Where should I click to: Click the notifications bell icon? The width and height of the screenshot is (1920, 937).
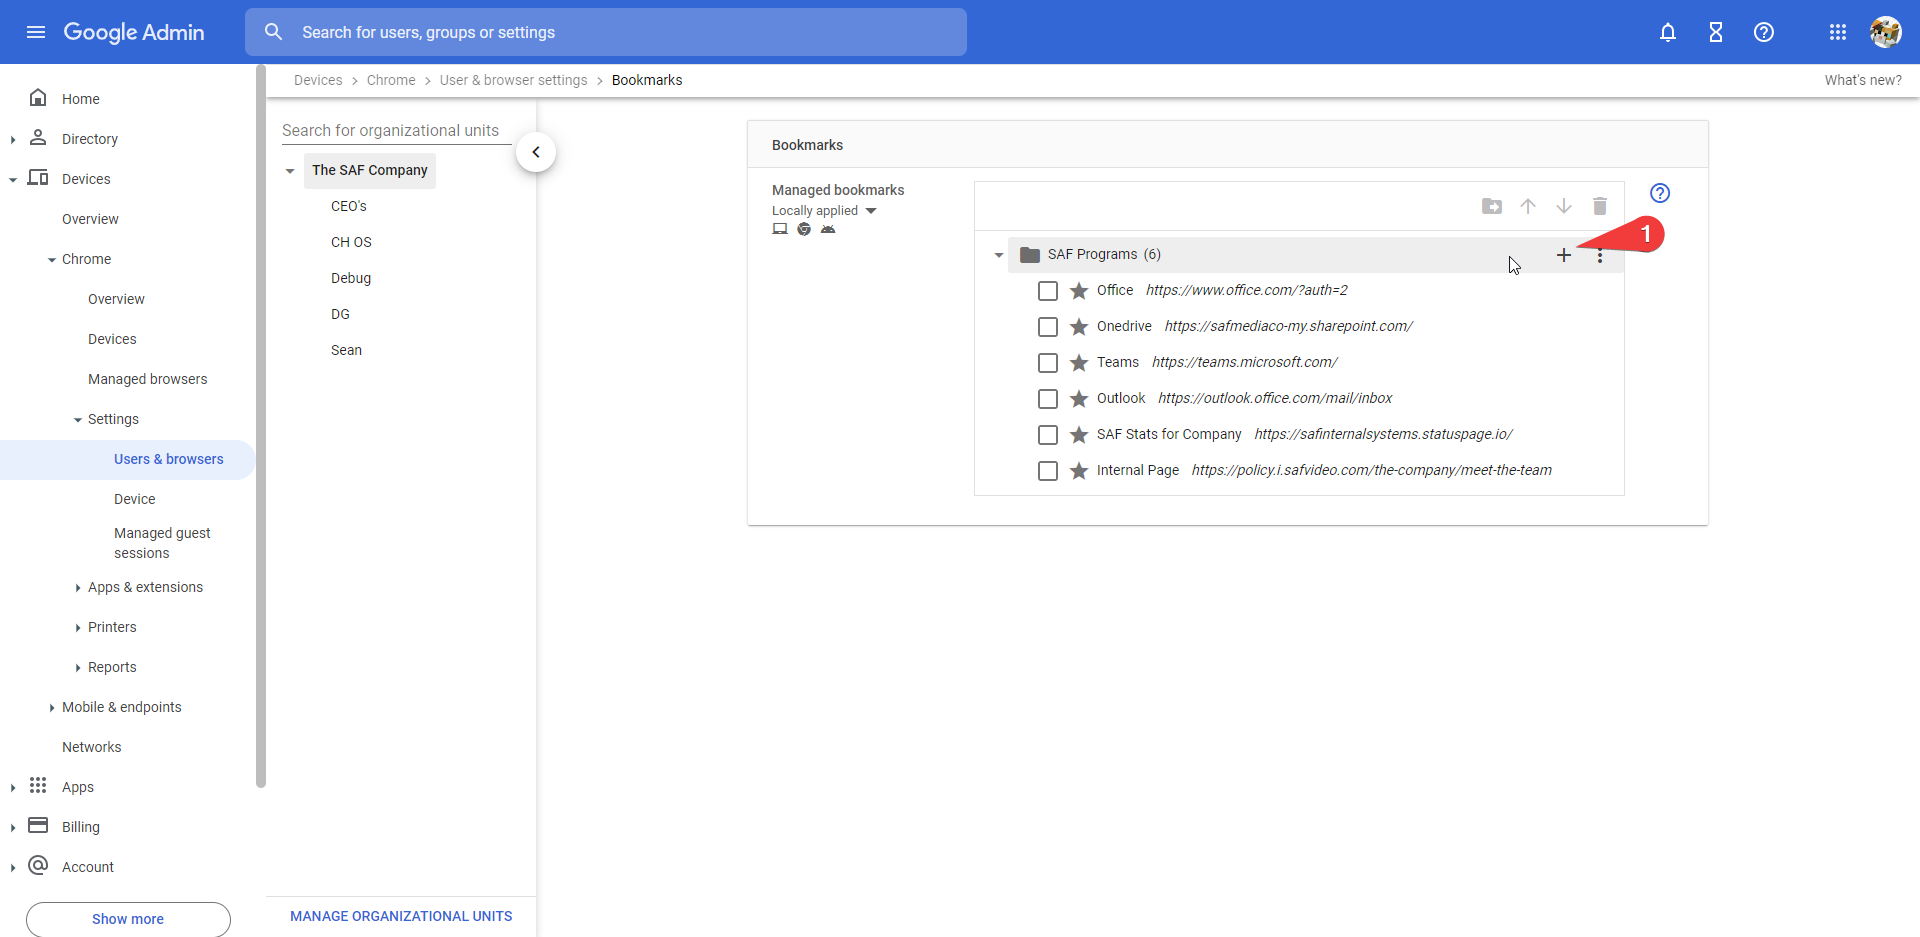click(x=1668, y=32)
